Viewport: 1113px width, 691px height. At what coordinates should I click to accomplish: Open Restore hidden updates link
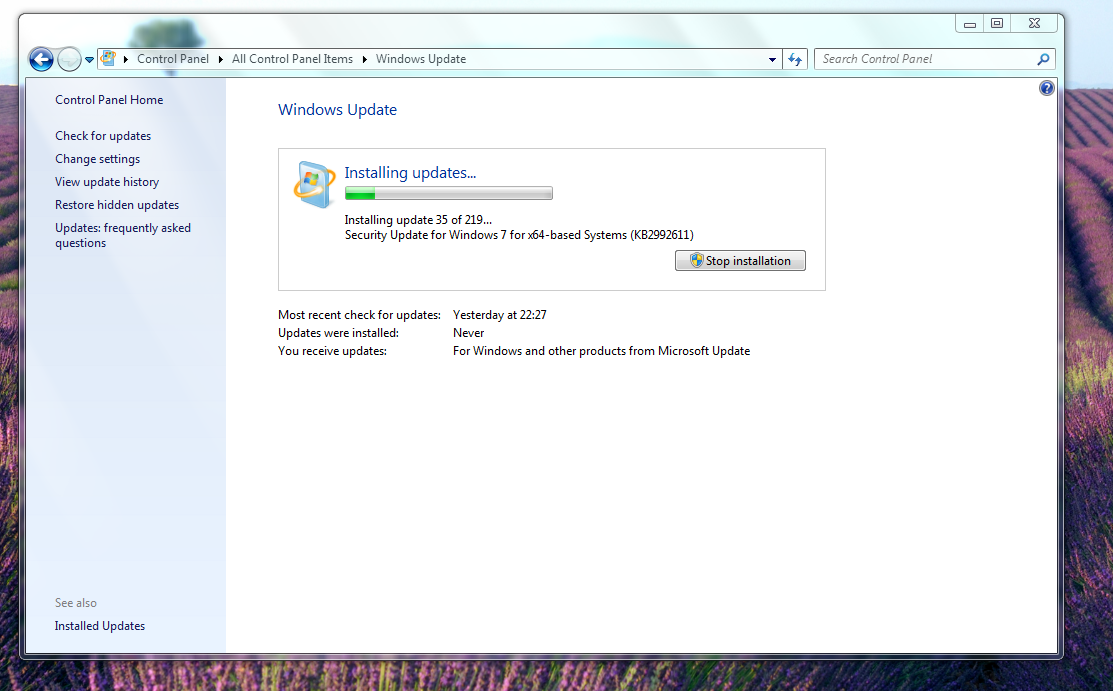117,205
